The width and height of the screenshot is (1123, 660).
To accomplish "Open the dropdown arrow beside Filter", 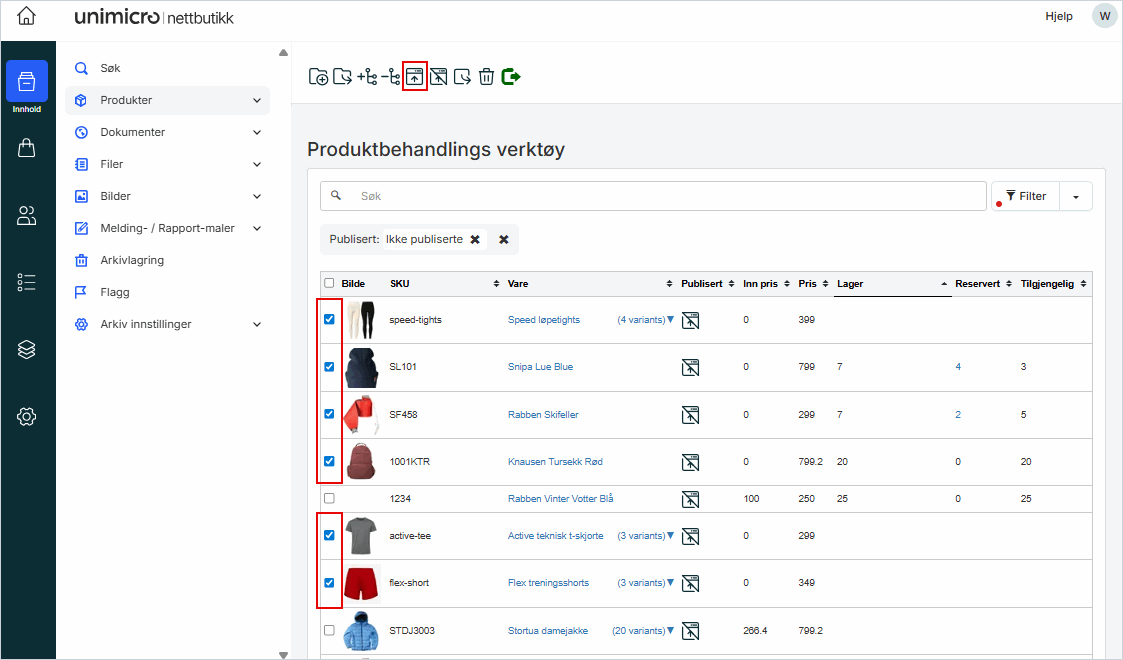I will pos(1076,196).
